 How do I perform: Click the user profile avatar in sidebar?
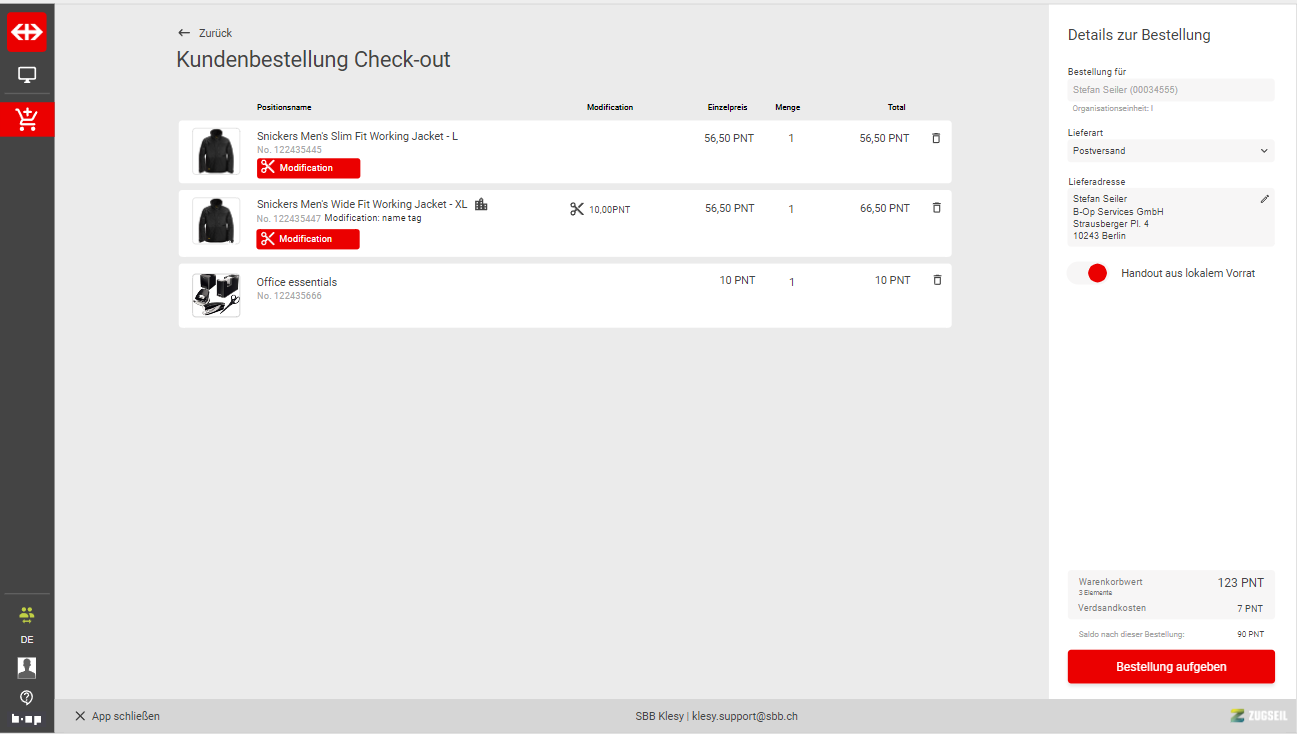click(x=27, y=667)
